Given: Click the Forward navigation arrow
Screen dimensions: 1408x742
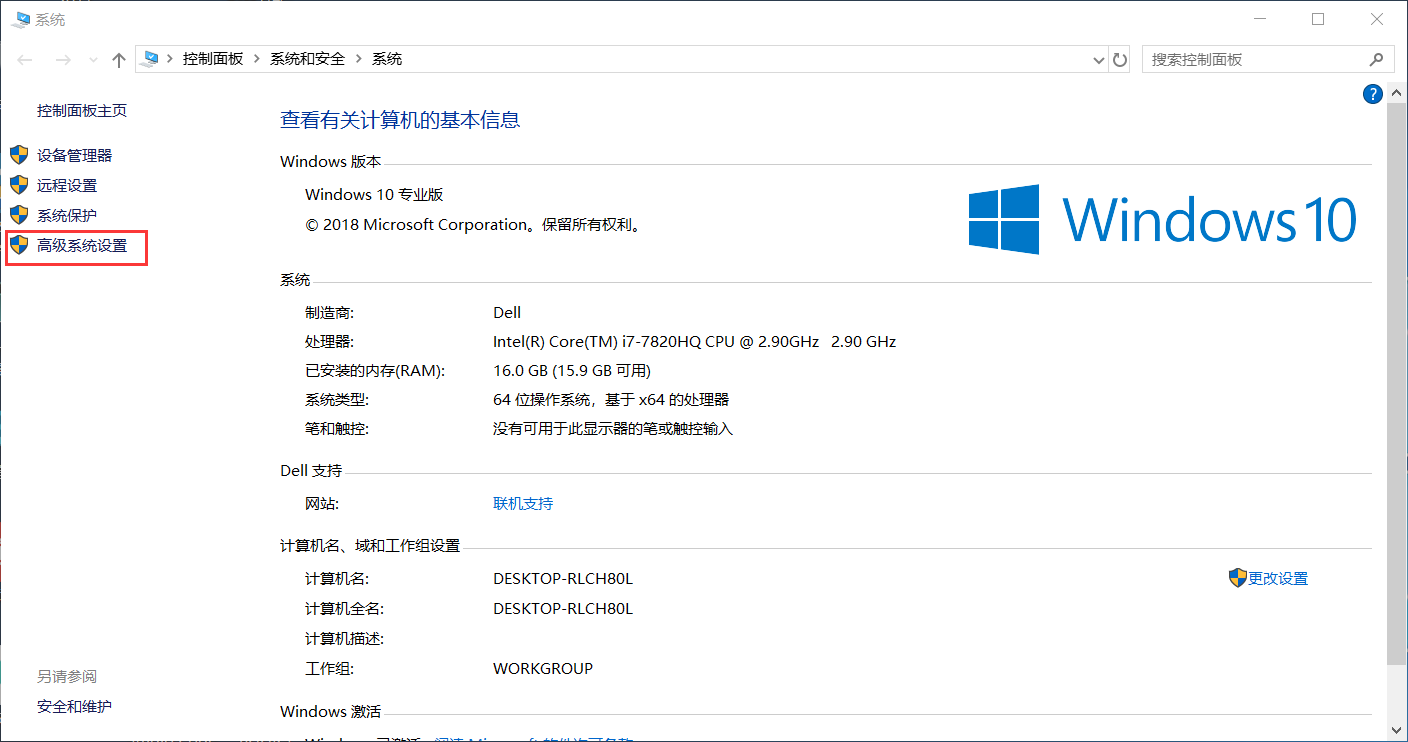Looking at the screenshot, I should click(x=62, y=60).
